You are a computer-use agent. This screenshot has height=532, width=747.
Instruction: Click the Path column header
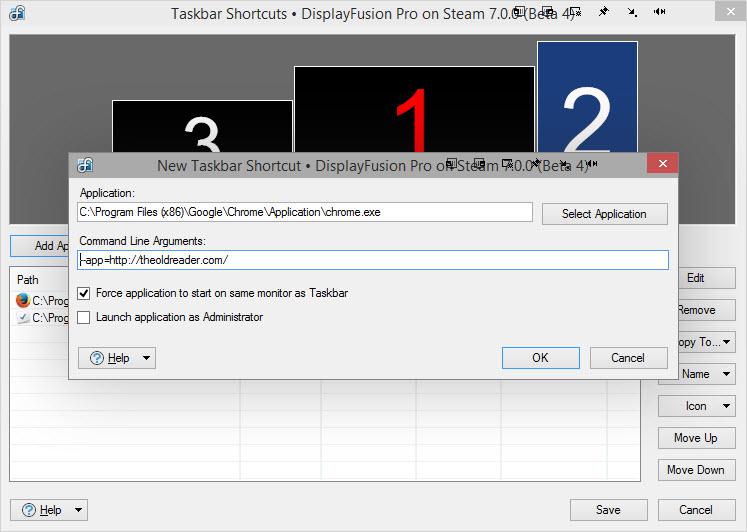point(28,280)
